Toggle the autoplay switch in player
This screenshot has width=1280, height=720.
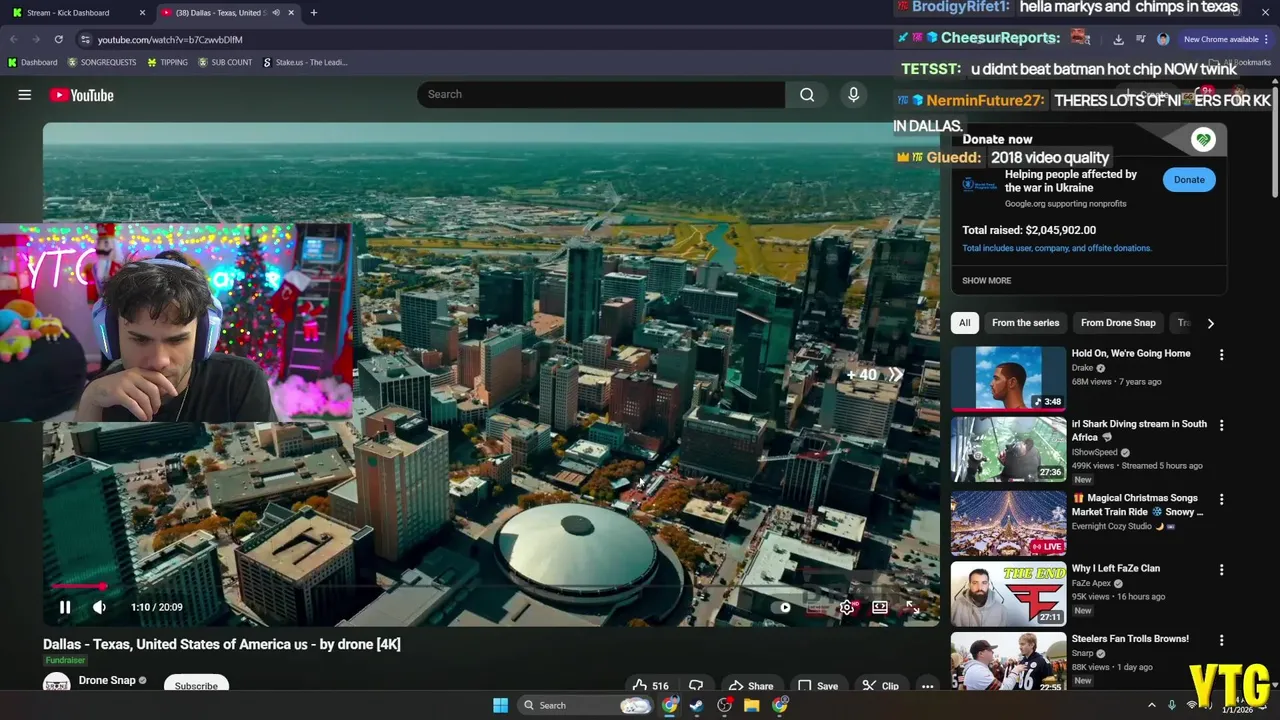(785, 607)
